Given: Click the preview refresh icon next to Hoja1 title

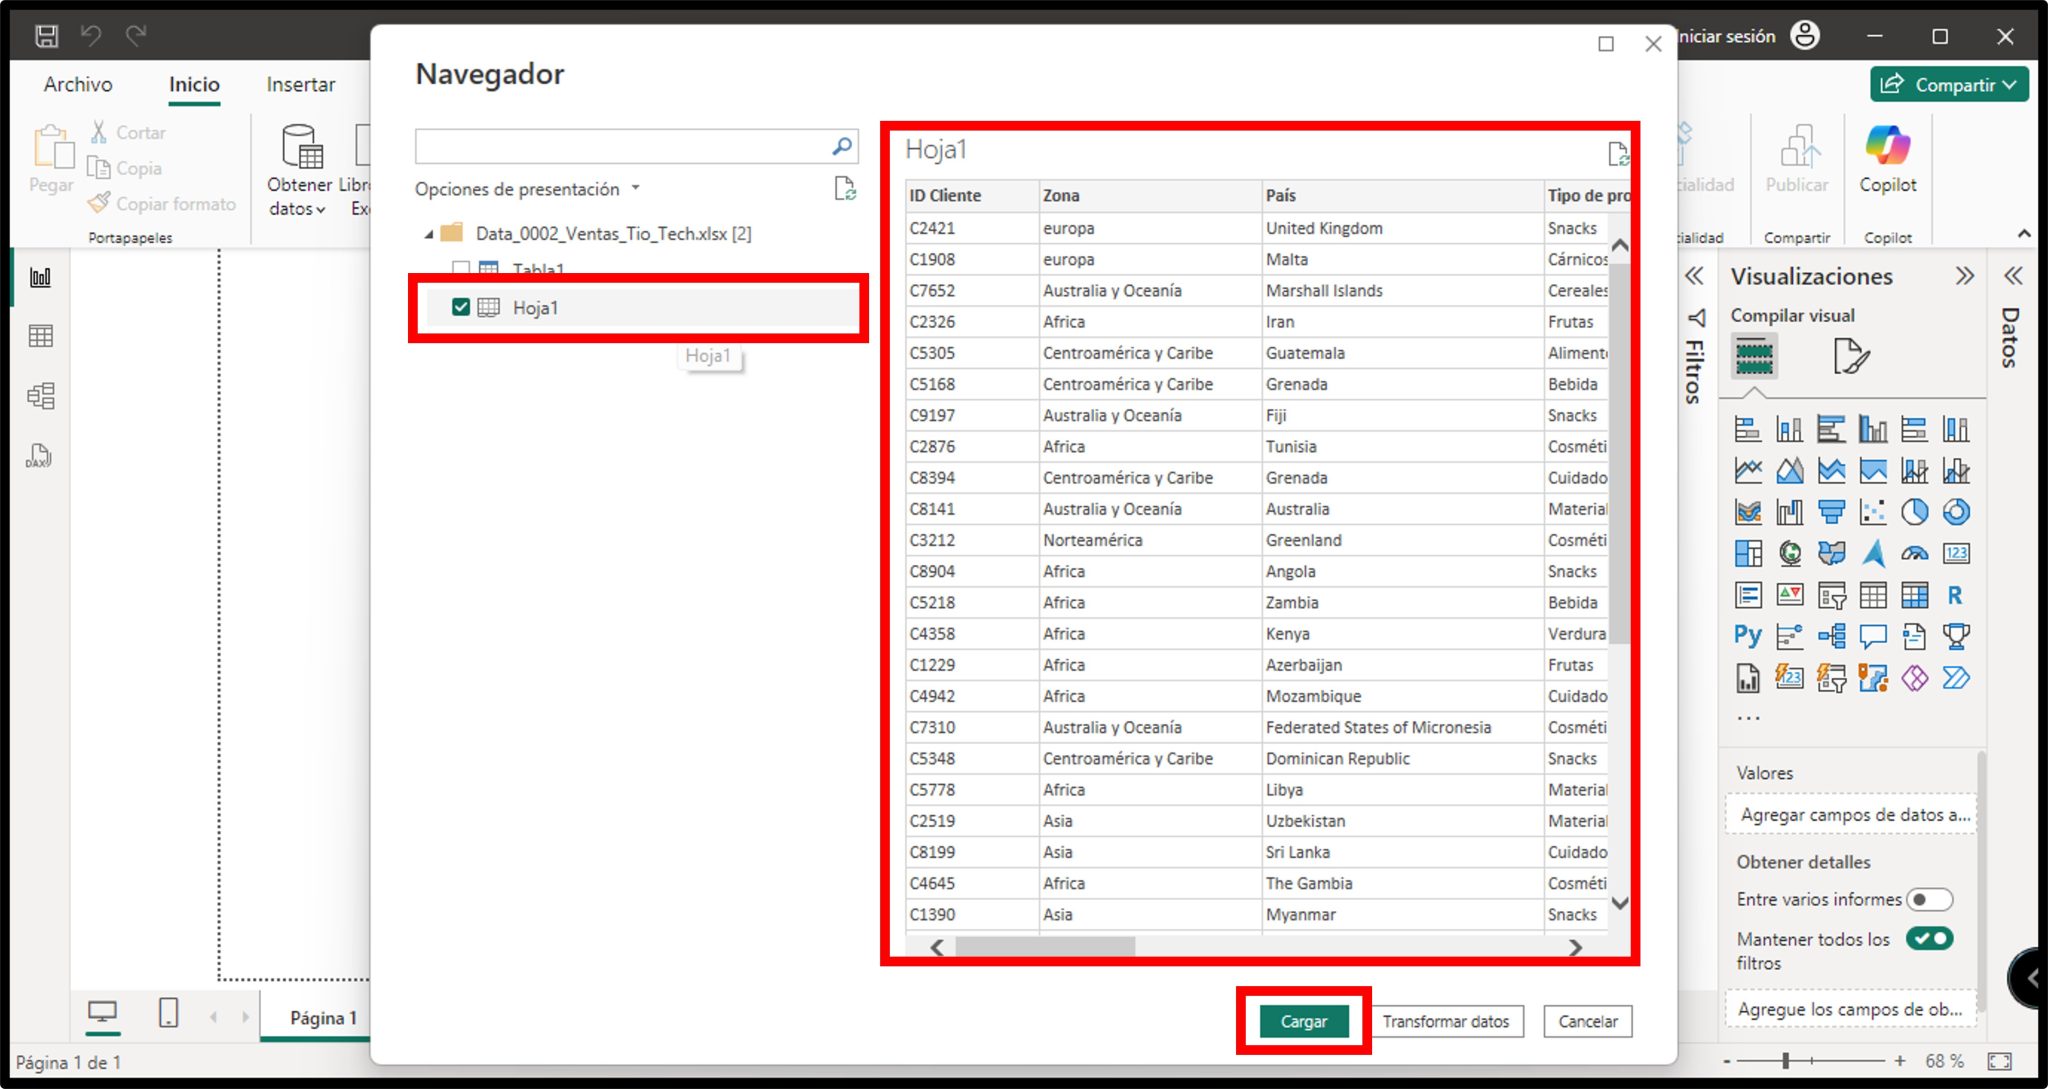Looking at the screenshot, I should pyautogui.click(x=1617, y=154).
